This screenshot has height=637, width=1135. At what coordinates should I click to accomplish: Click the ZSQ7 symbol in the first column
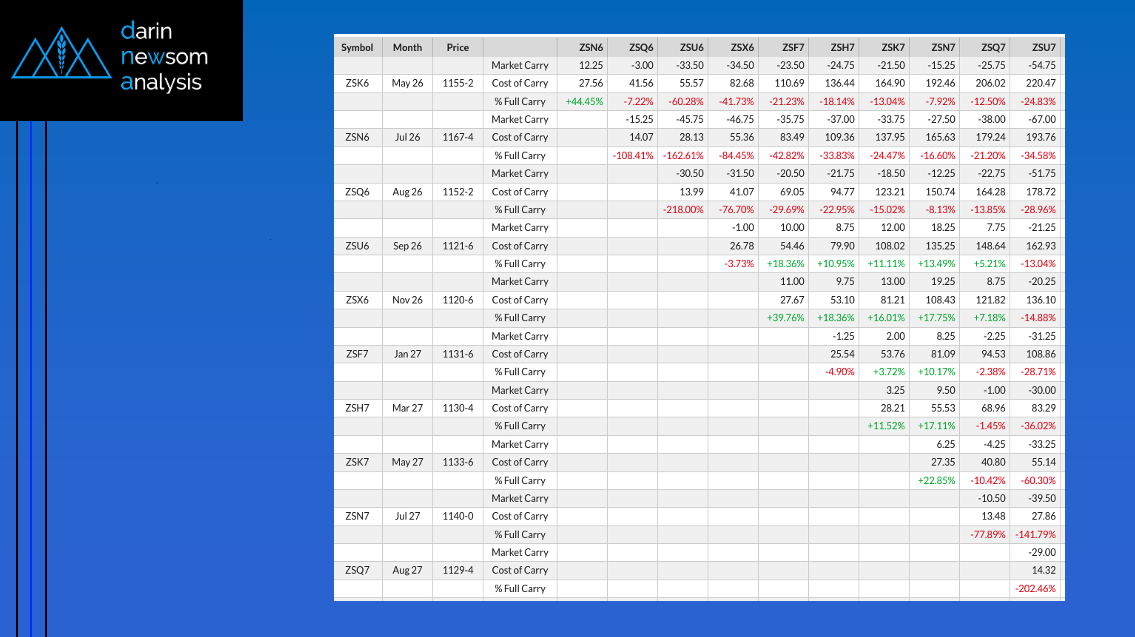357,570
